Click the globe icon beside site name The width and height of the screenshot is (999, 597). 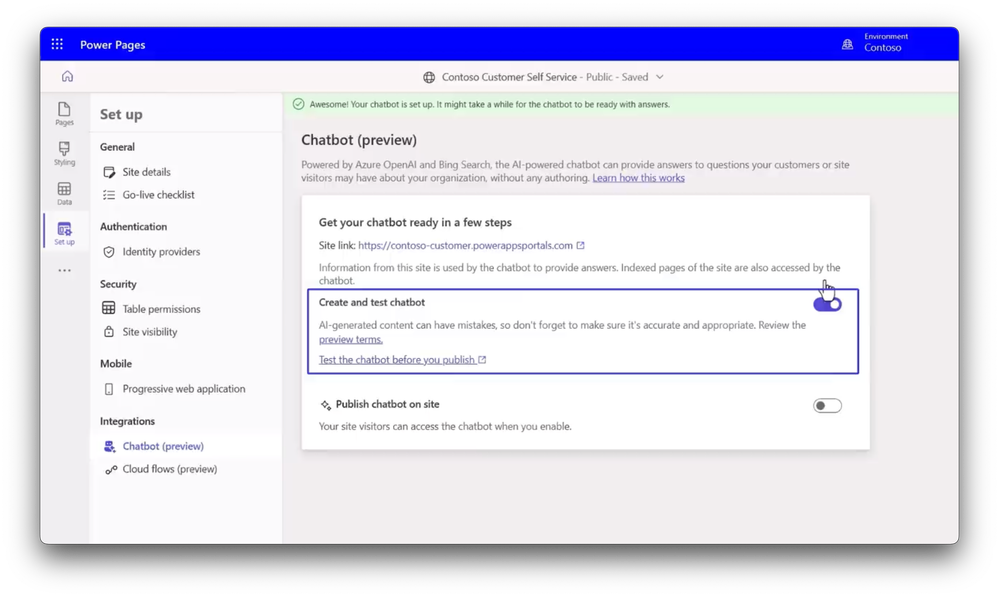click(x=429, y=77)
